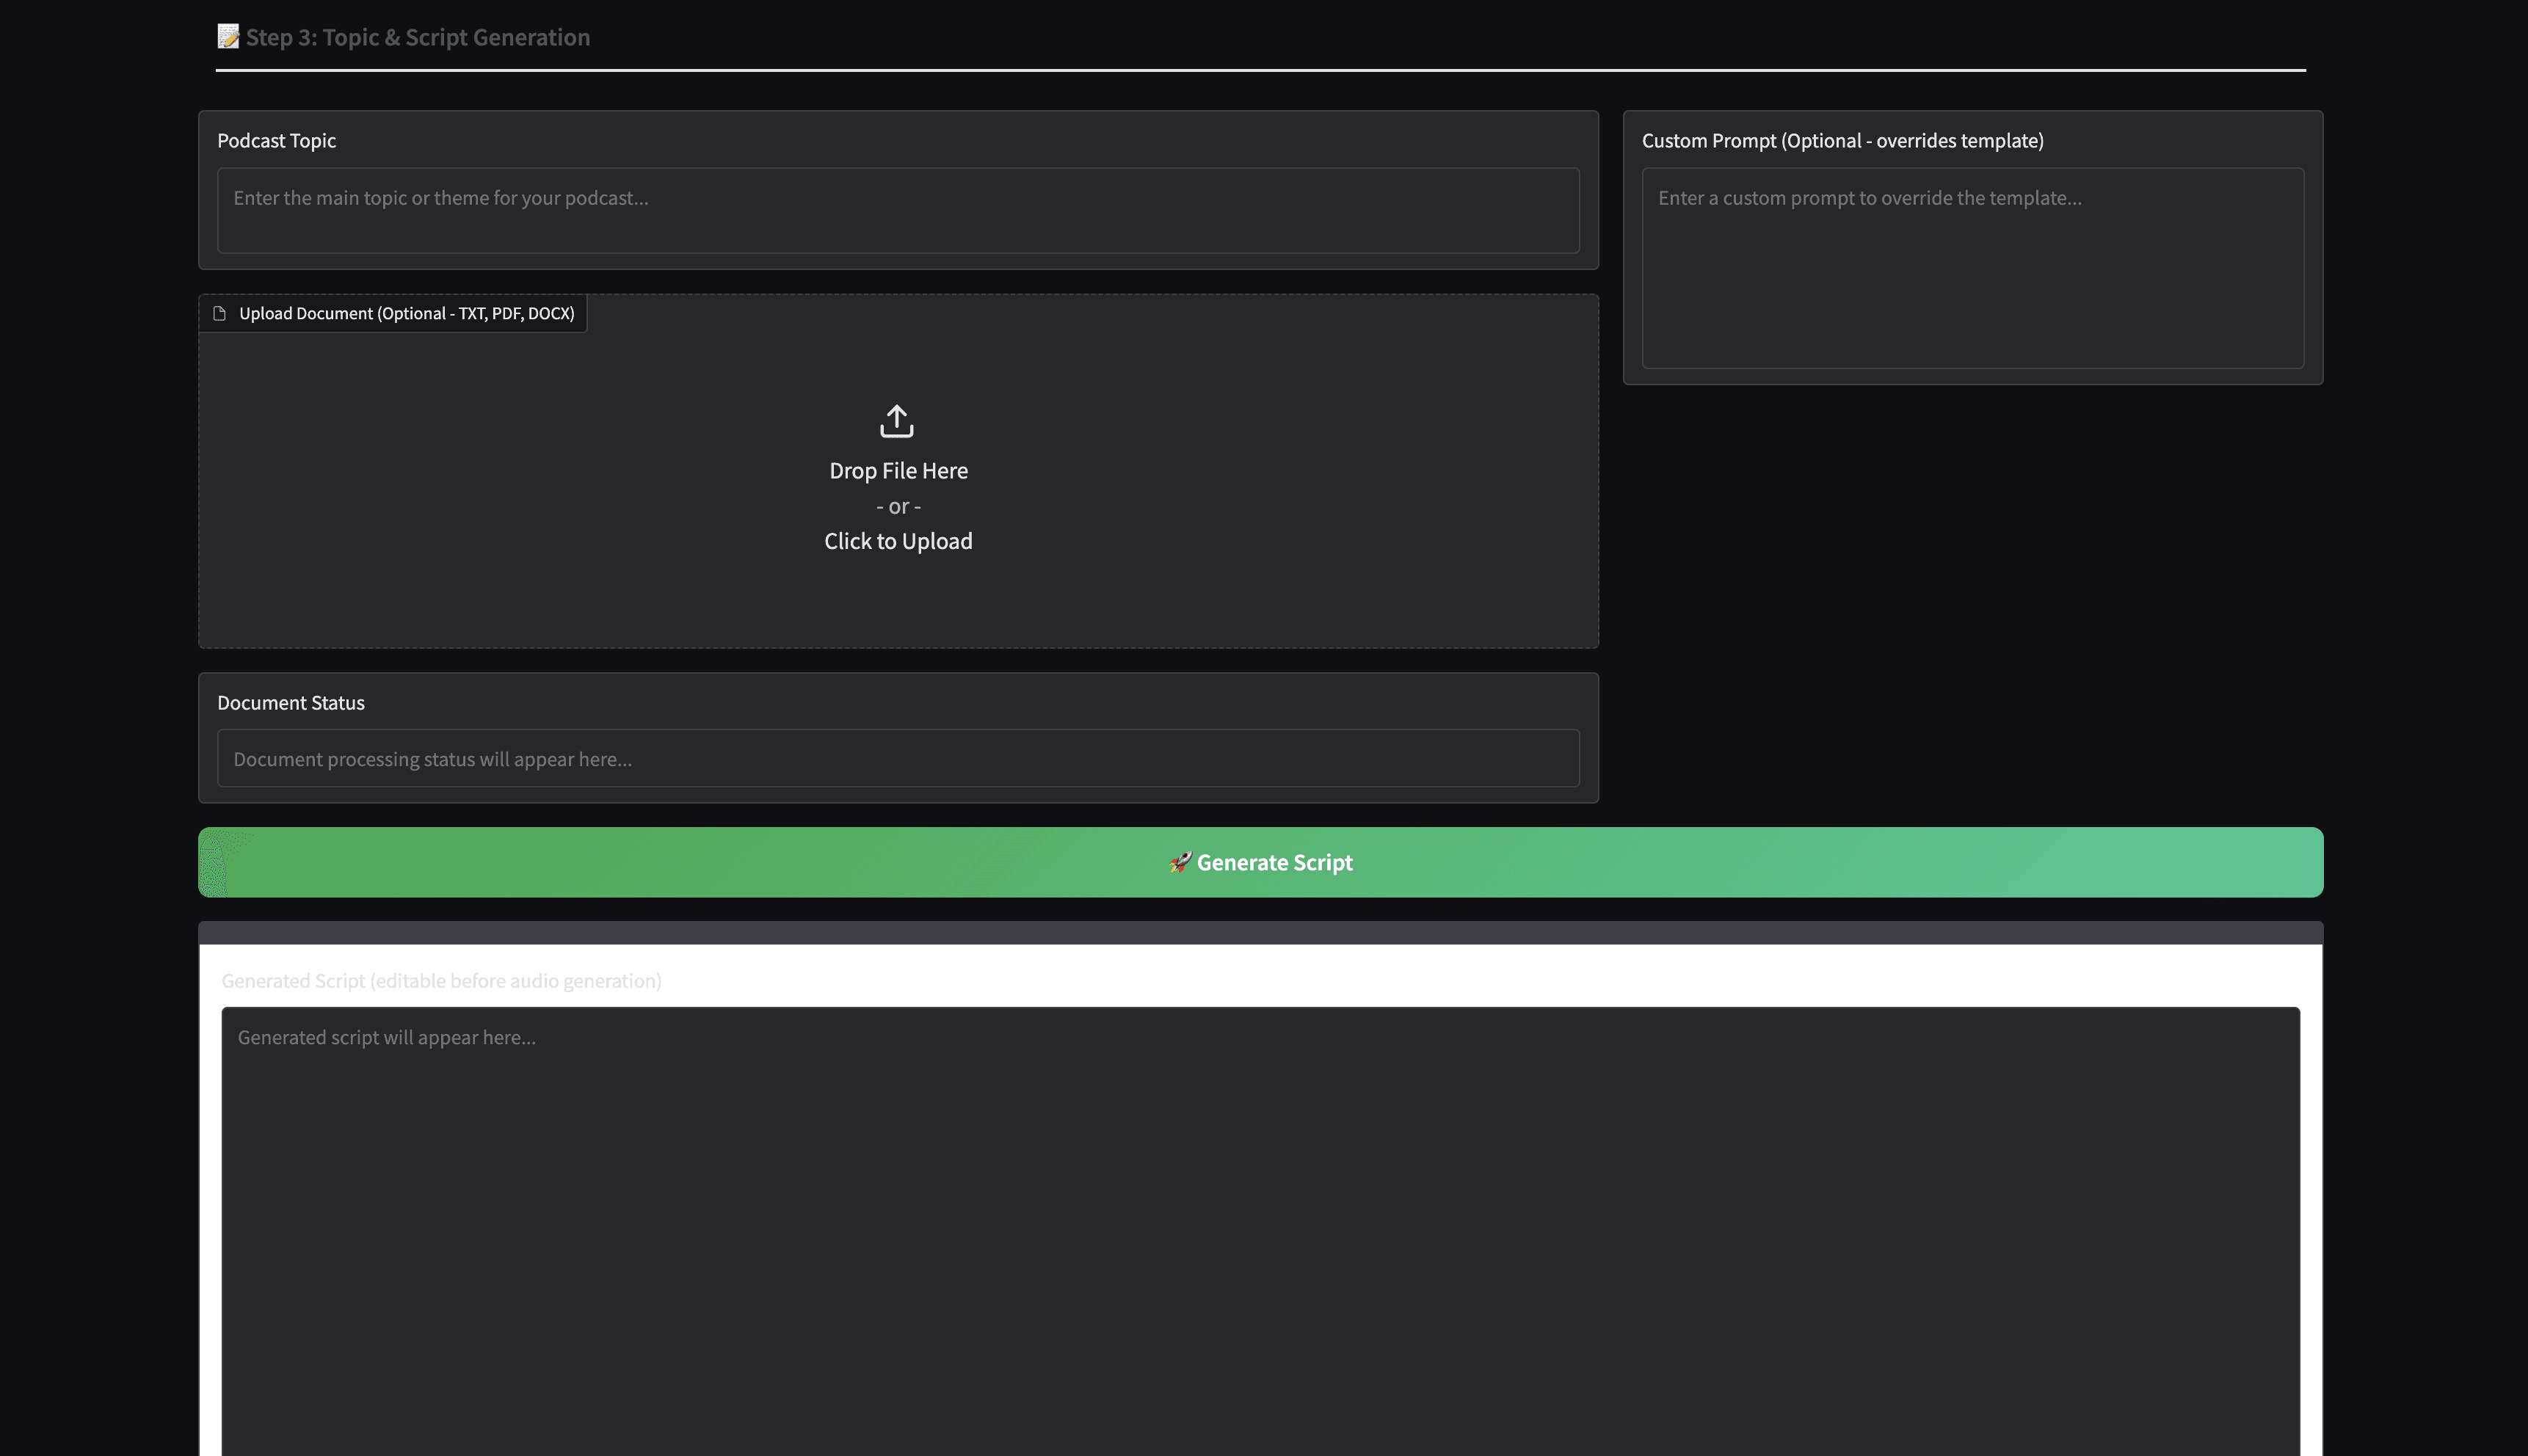Click the Podcast Topic label
2528x1456 pixels.
pyautogui.click(x=277, y=140)
